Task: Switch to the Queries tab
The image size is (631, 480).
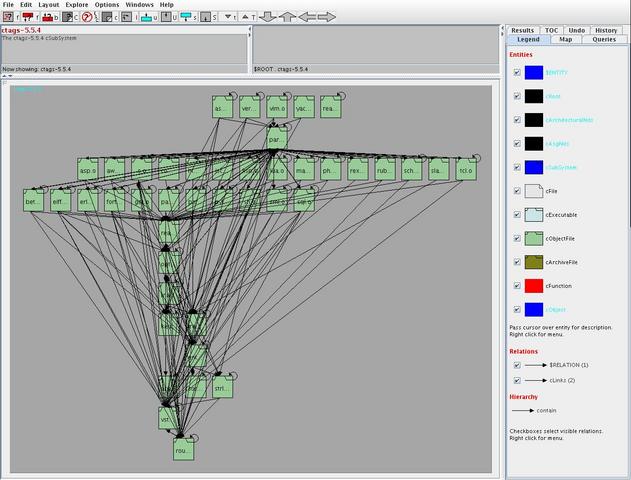Action: (x=604, y=39)
